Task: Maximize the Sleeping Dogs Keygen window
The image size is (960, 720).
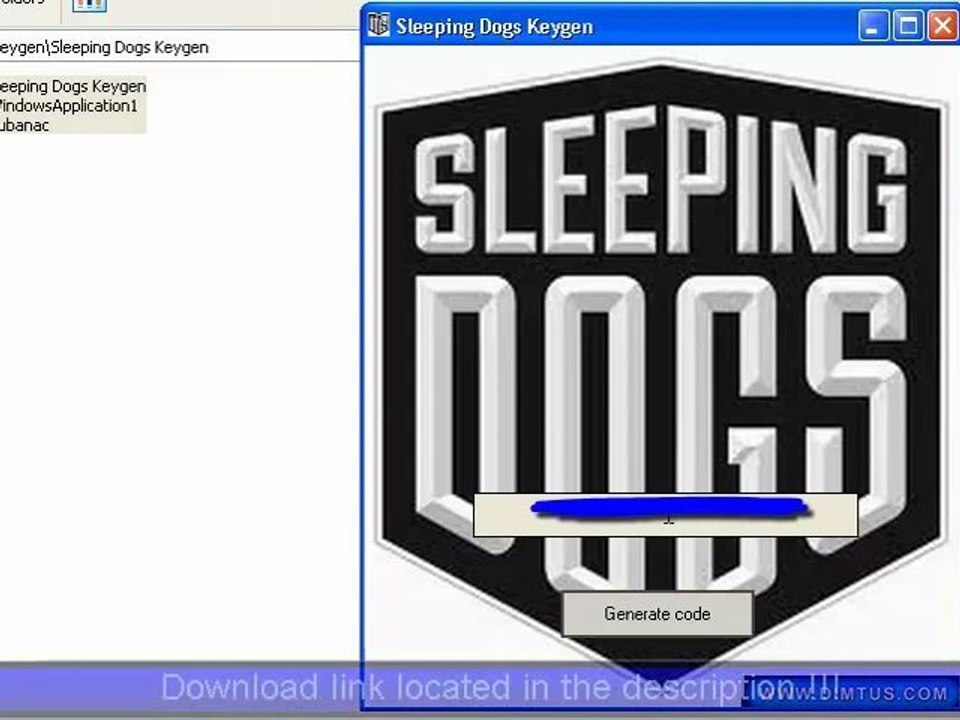Action: 909,26
